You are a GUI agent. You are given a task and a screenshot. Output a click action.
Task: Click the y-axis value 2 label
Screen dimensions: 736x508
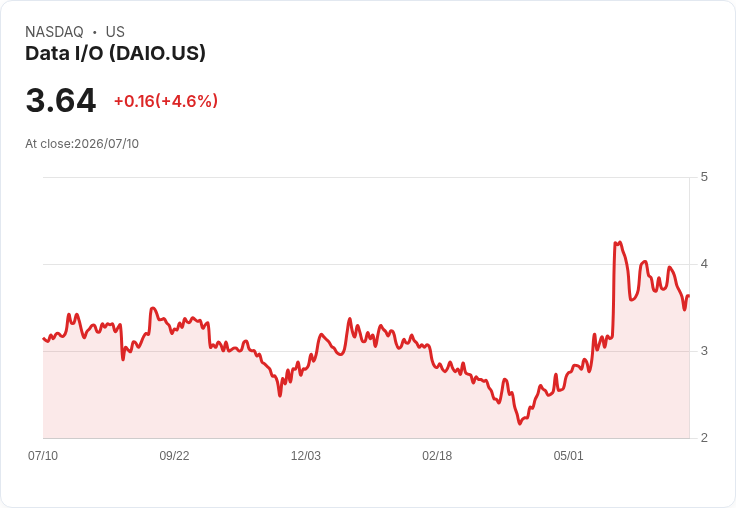pos(704,438)
